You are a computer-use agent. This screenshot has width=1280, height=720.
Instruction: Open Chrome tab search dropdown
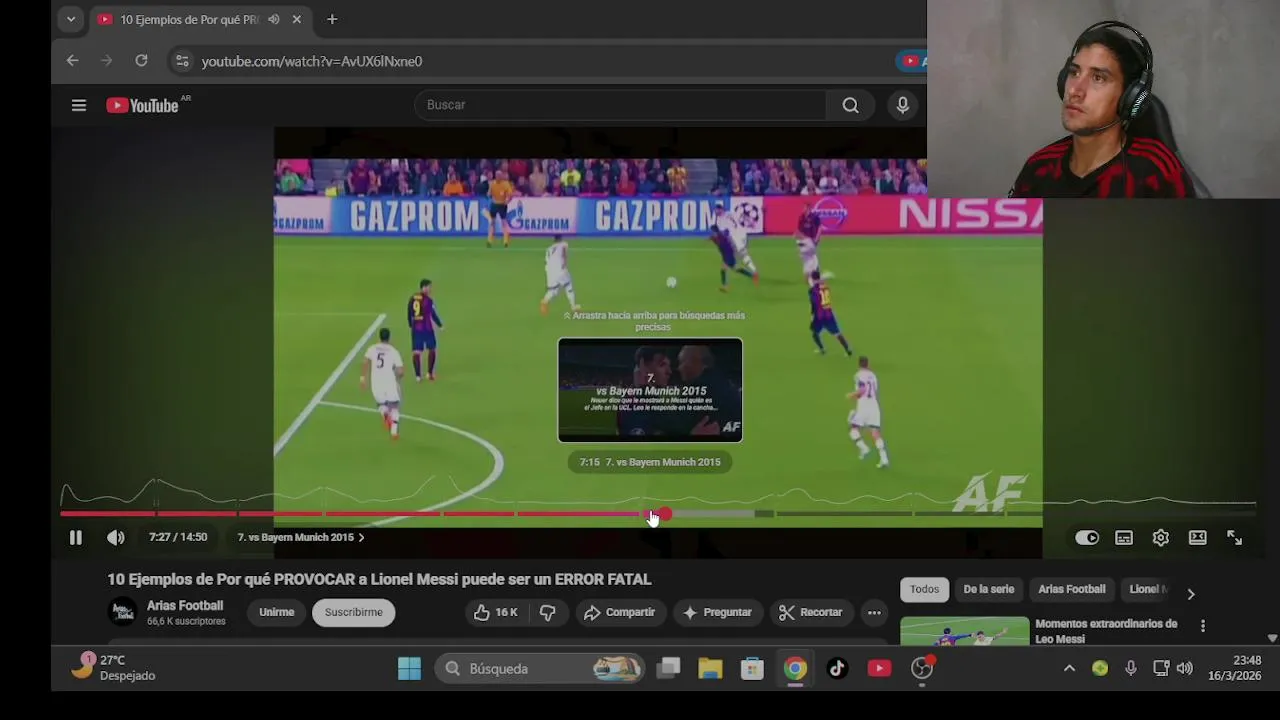click(x=70, y=19)
